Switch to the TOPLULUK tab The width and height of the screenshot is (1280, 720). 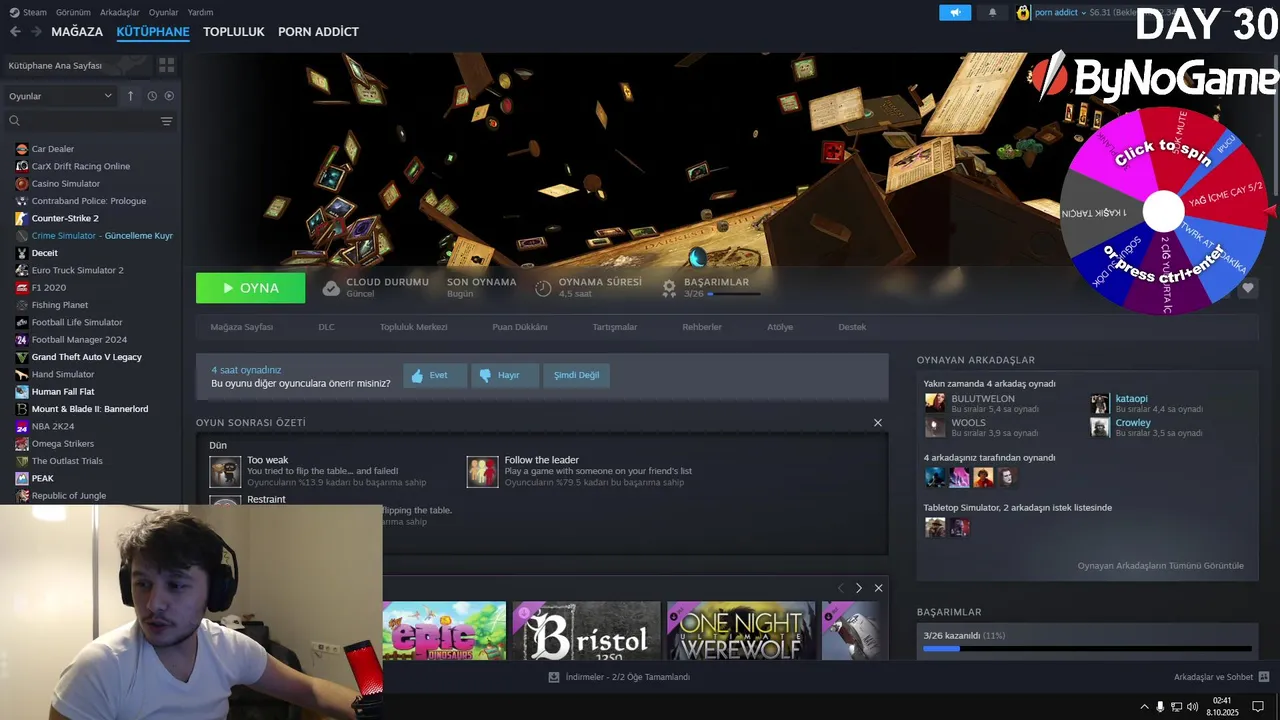point(234,32)
